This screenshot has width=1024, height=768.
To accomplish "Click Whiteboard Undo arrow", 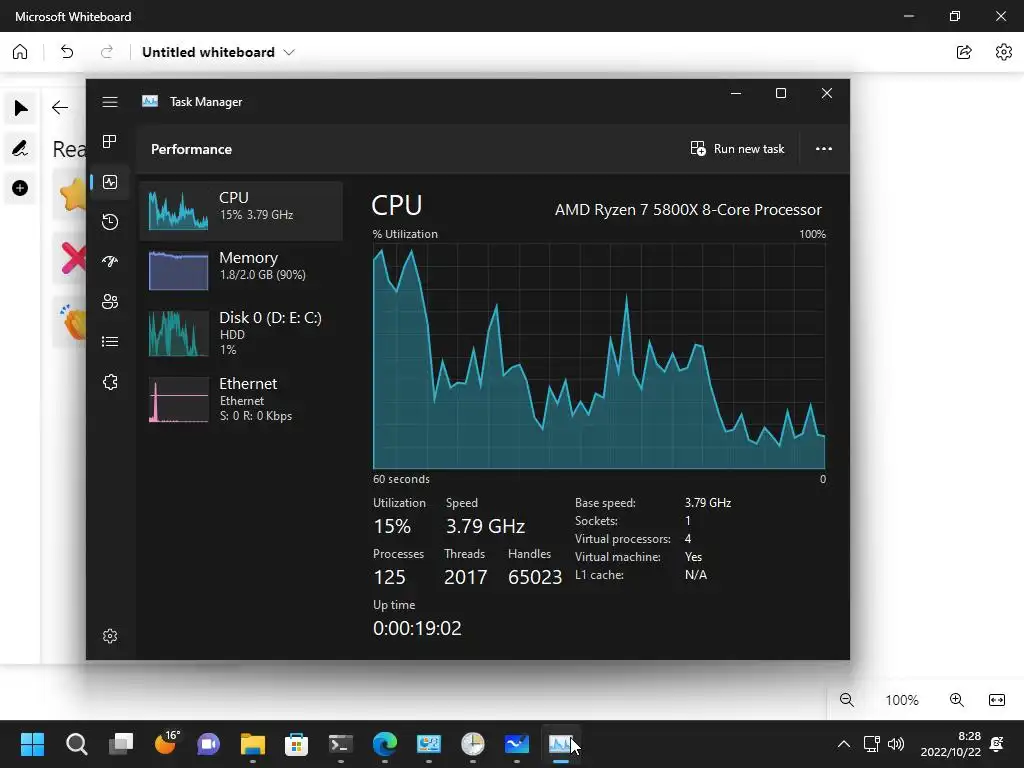I will [67, 52].
